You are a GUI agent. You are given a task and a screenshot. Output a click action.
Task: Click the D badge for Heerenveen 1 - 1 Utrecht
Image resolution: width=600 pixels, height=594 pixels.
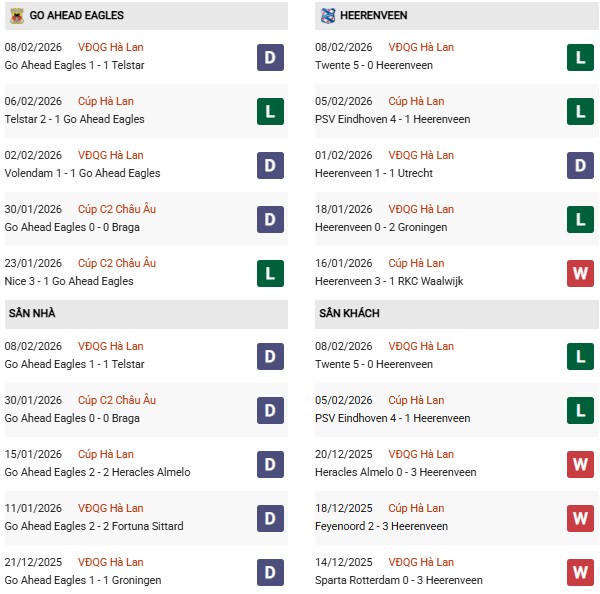(580, 165)
